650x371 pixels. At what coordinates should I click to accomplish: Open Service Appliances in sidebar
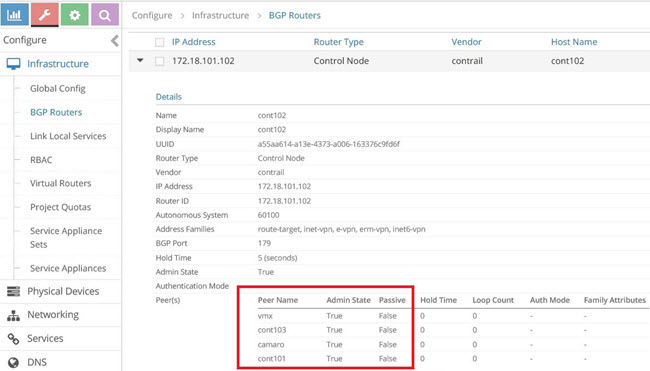68,268
